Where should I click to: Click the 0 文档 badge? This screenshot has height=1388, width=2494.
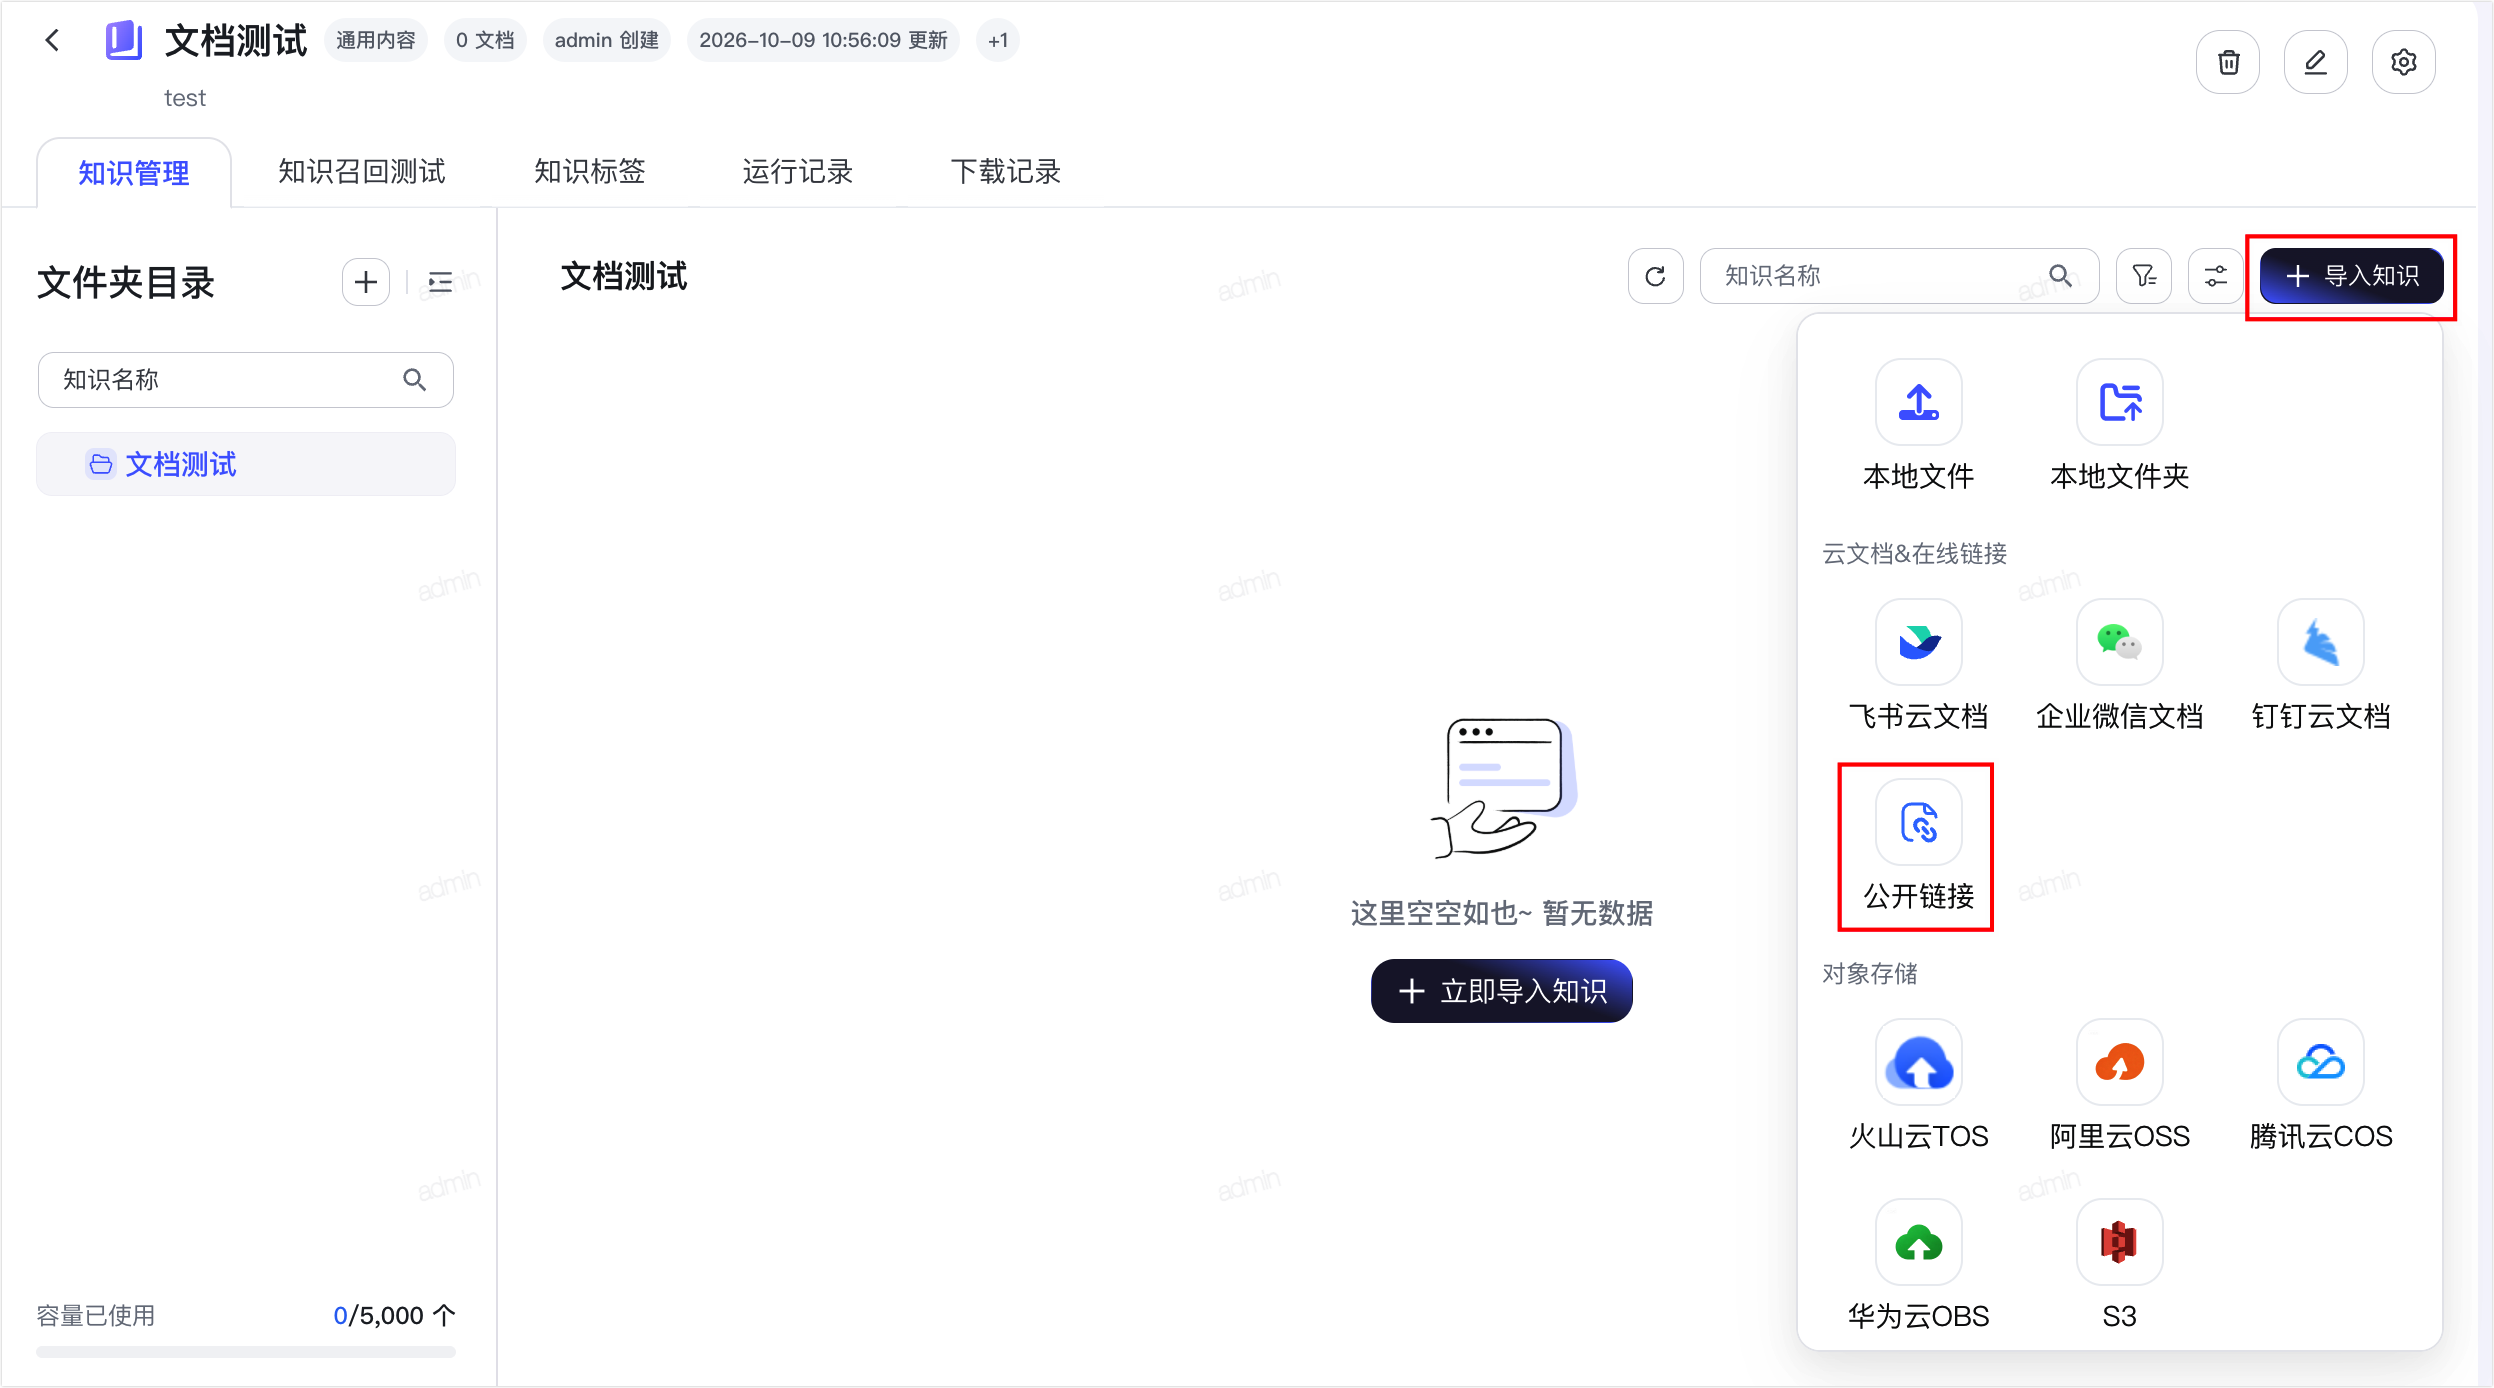pyautogui.click(x=485, y=40)
